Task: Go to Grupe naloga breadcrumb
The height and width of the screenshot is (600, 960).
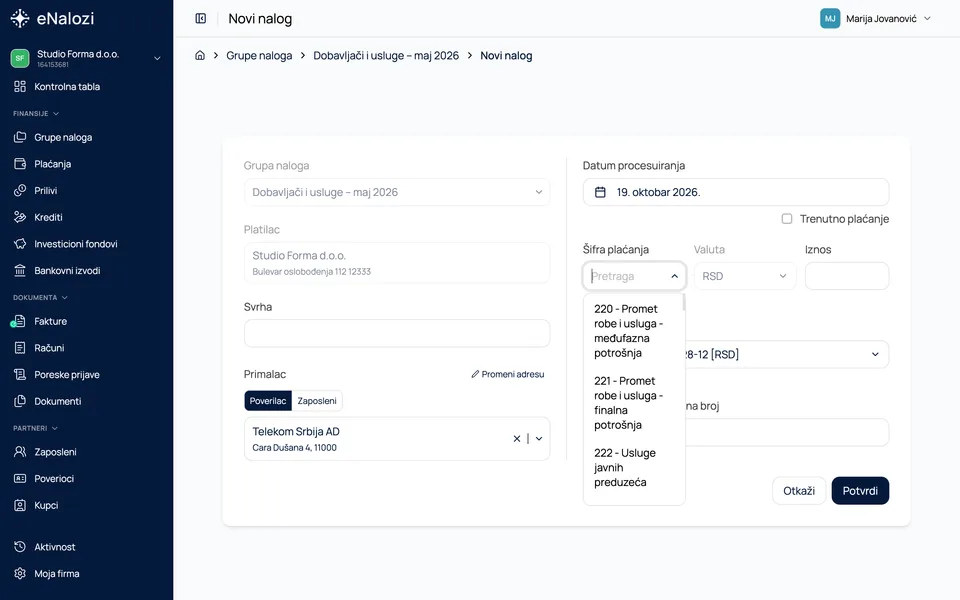Action: click(259, 56)
